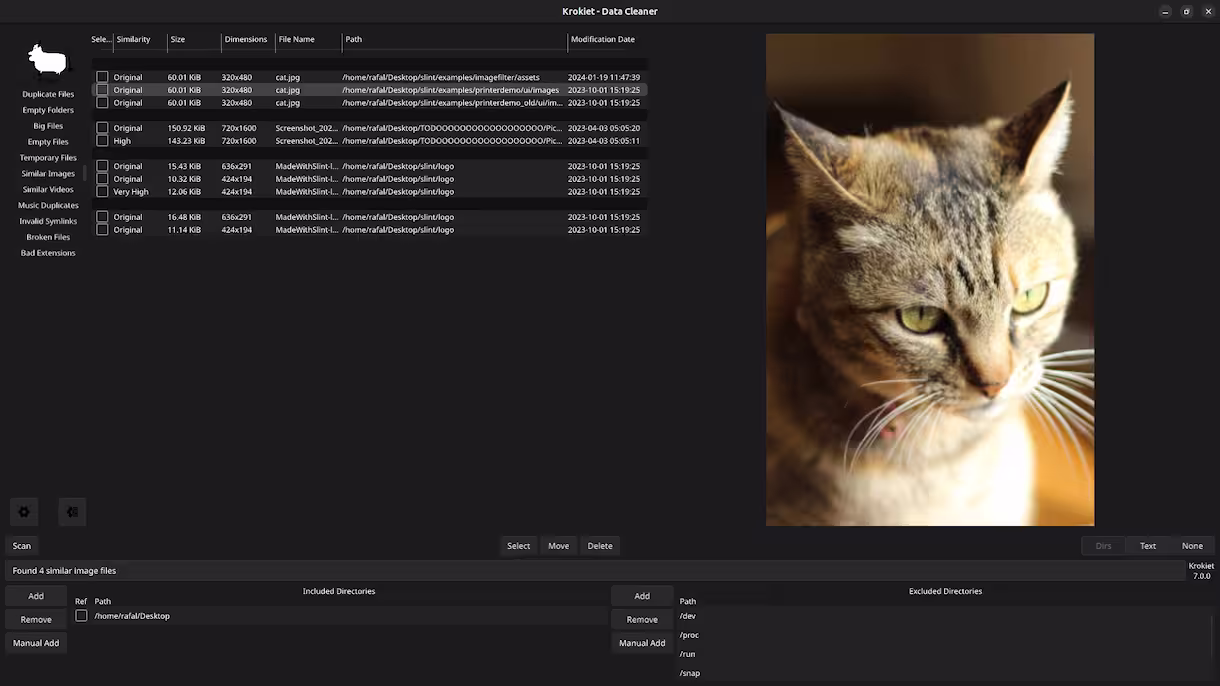Open the Big Files tool
Image resolution: width=1220 pixels, height=686 pixels.
pos(48,126)
